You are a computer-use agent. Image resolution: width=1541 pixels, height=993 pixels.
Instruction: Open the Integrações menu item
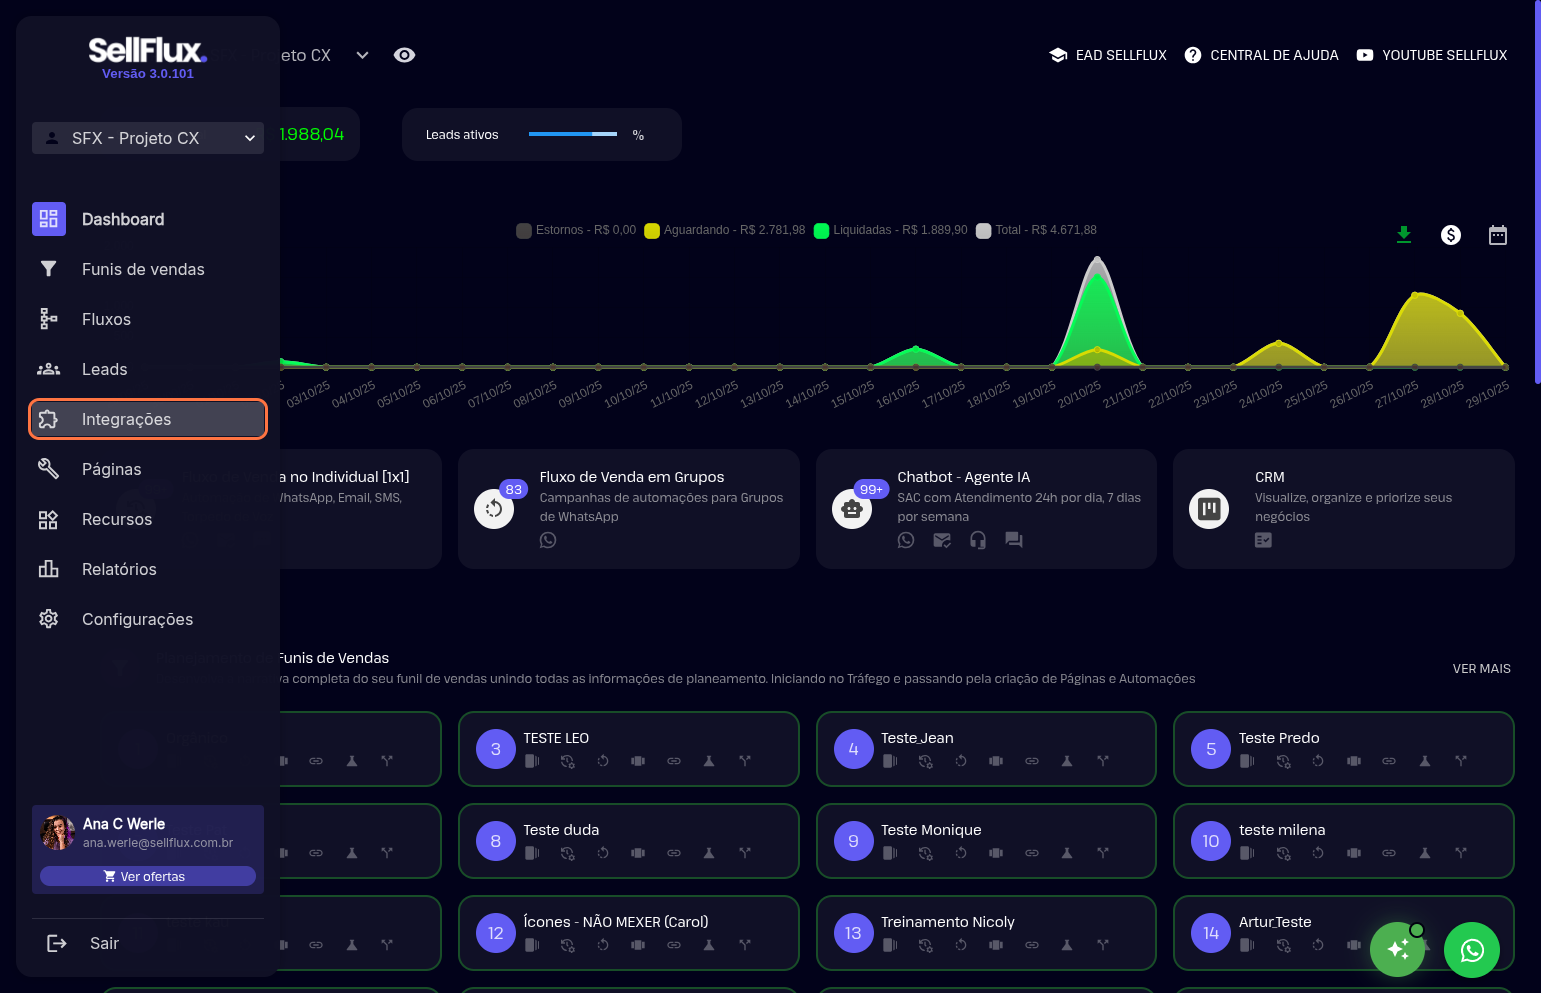click(x=148, y=419)
